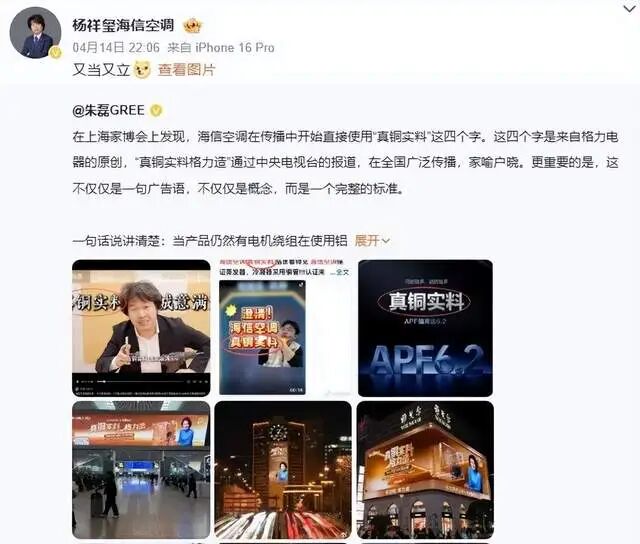Open the train station billboard thumbnail
This screenshot has width=640, height=544.
point(141,470)
